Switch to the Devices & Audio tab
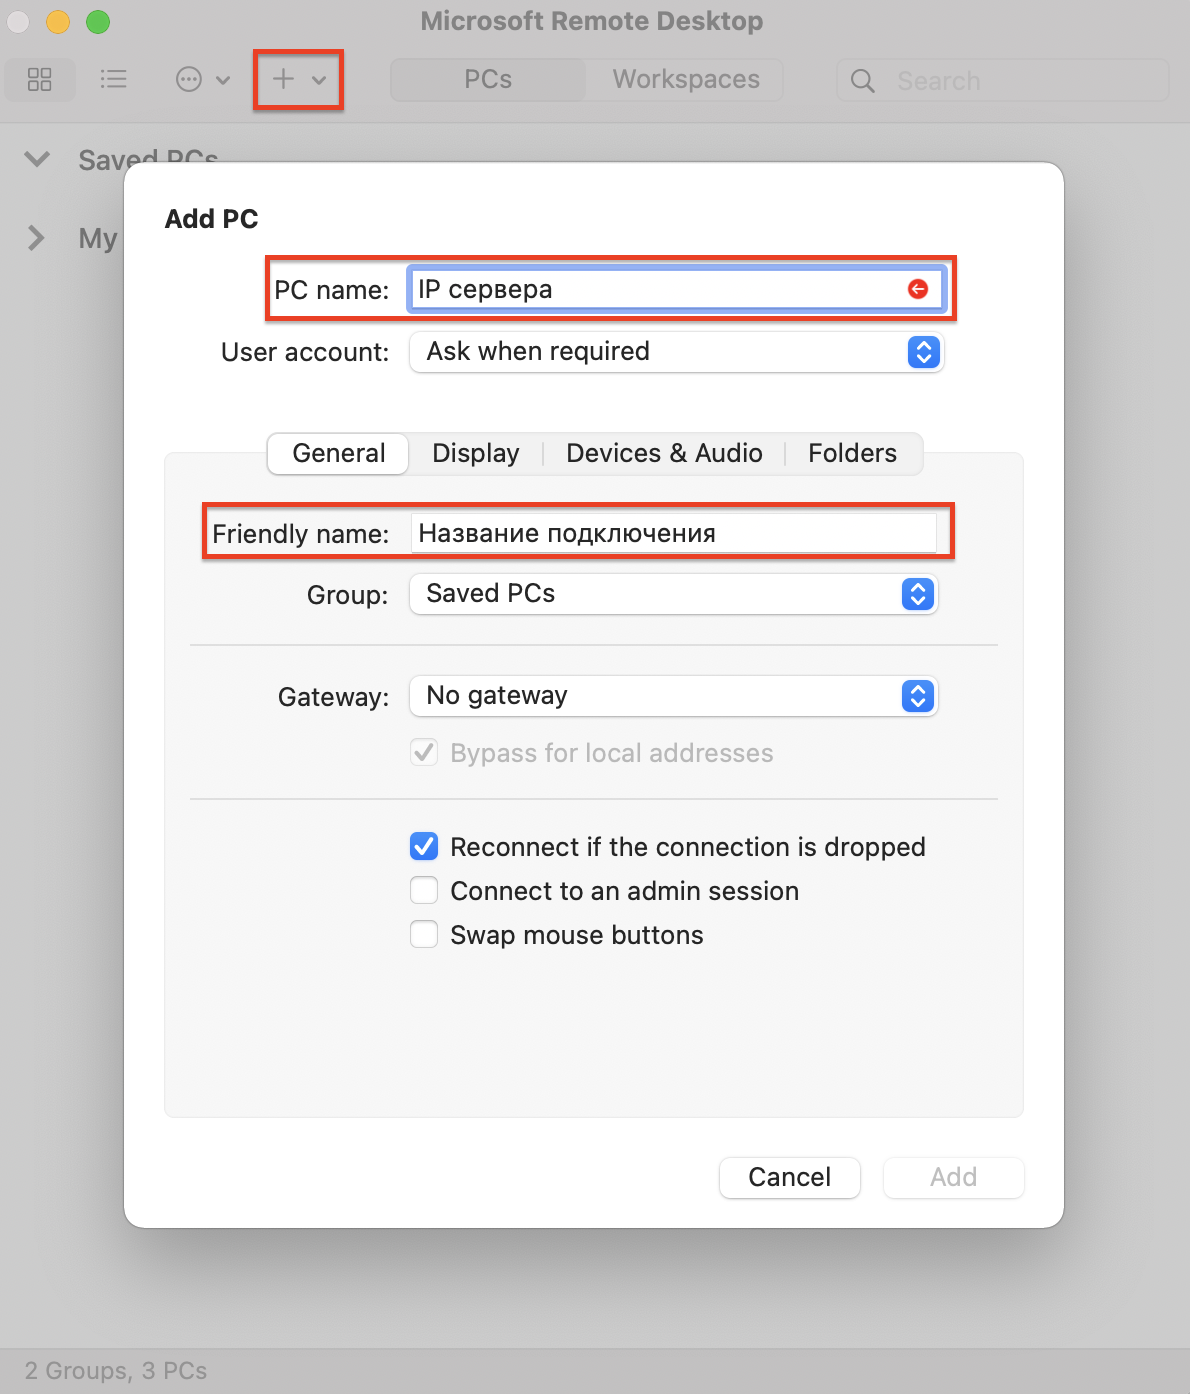Image resolution: width=1190 pixels, height=1394 pixels. pos(664,453)
